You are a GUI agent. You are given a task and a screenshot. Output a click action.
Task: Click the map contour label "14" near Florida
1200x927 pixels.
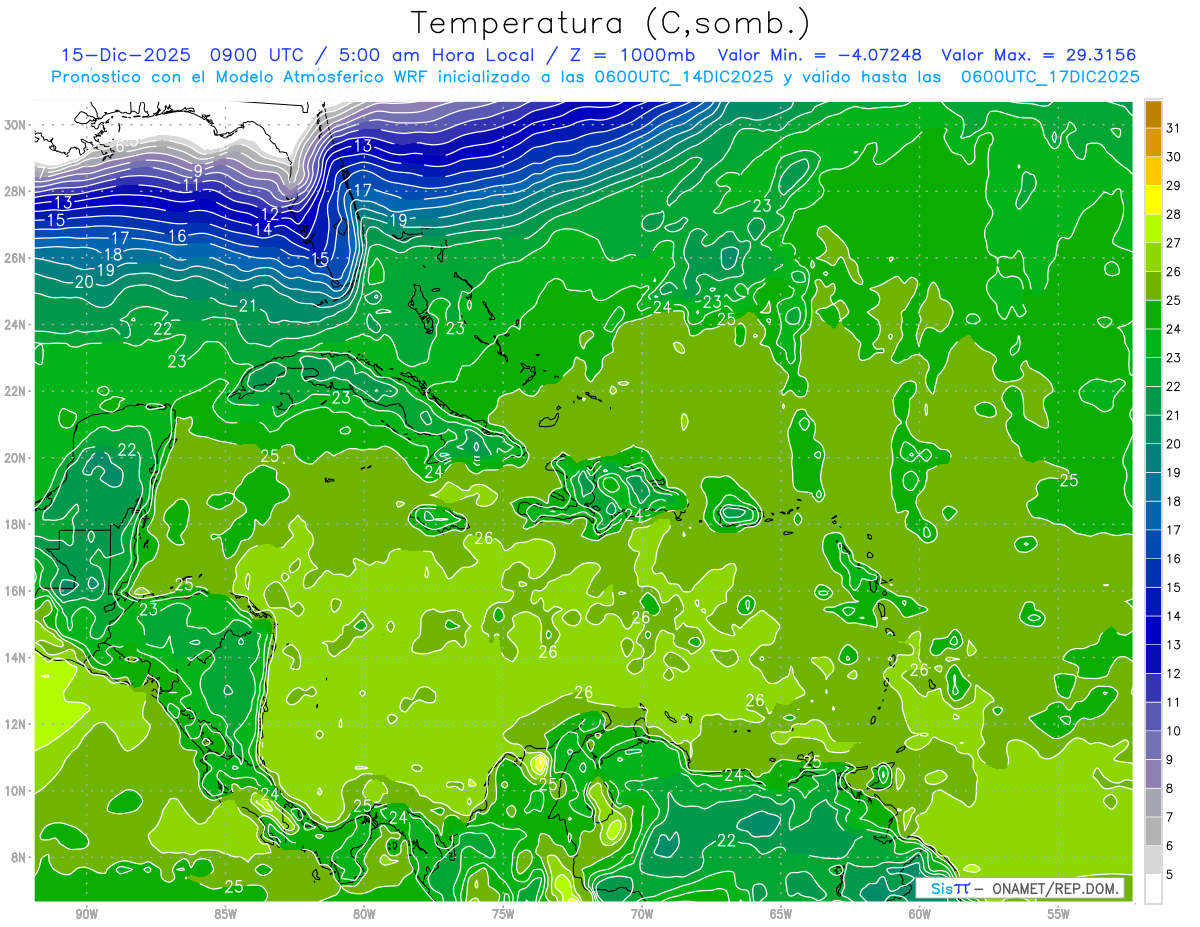262,229
